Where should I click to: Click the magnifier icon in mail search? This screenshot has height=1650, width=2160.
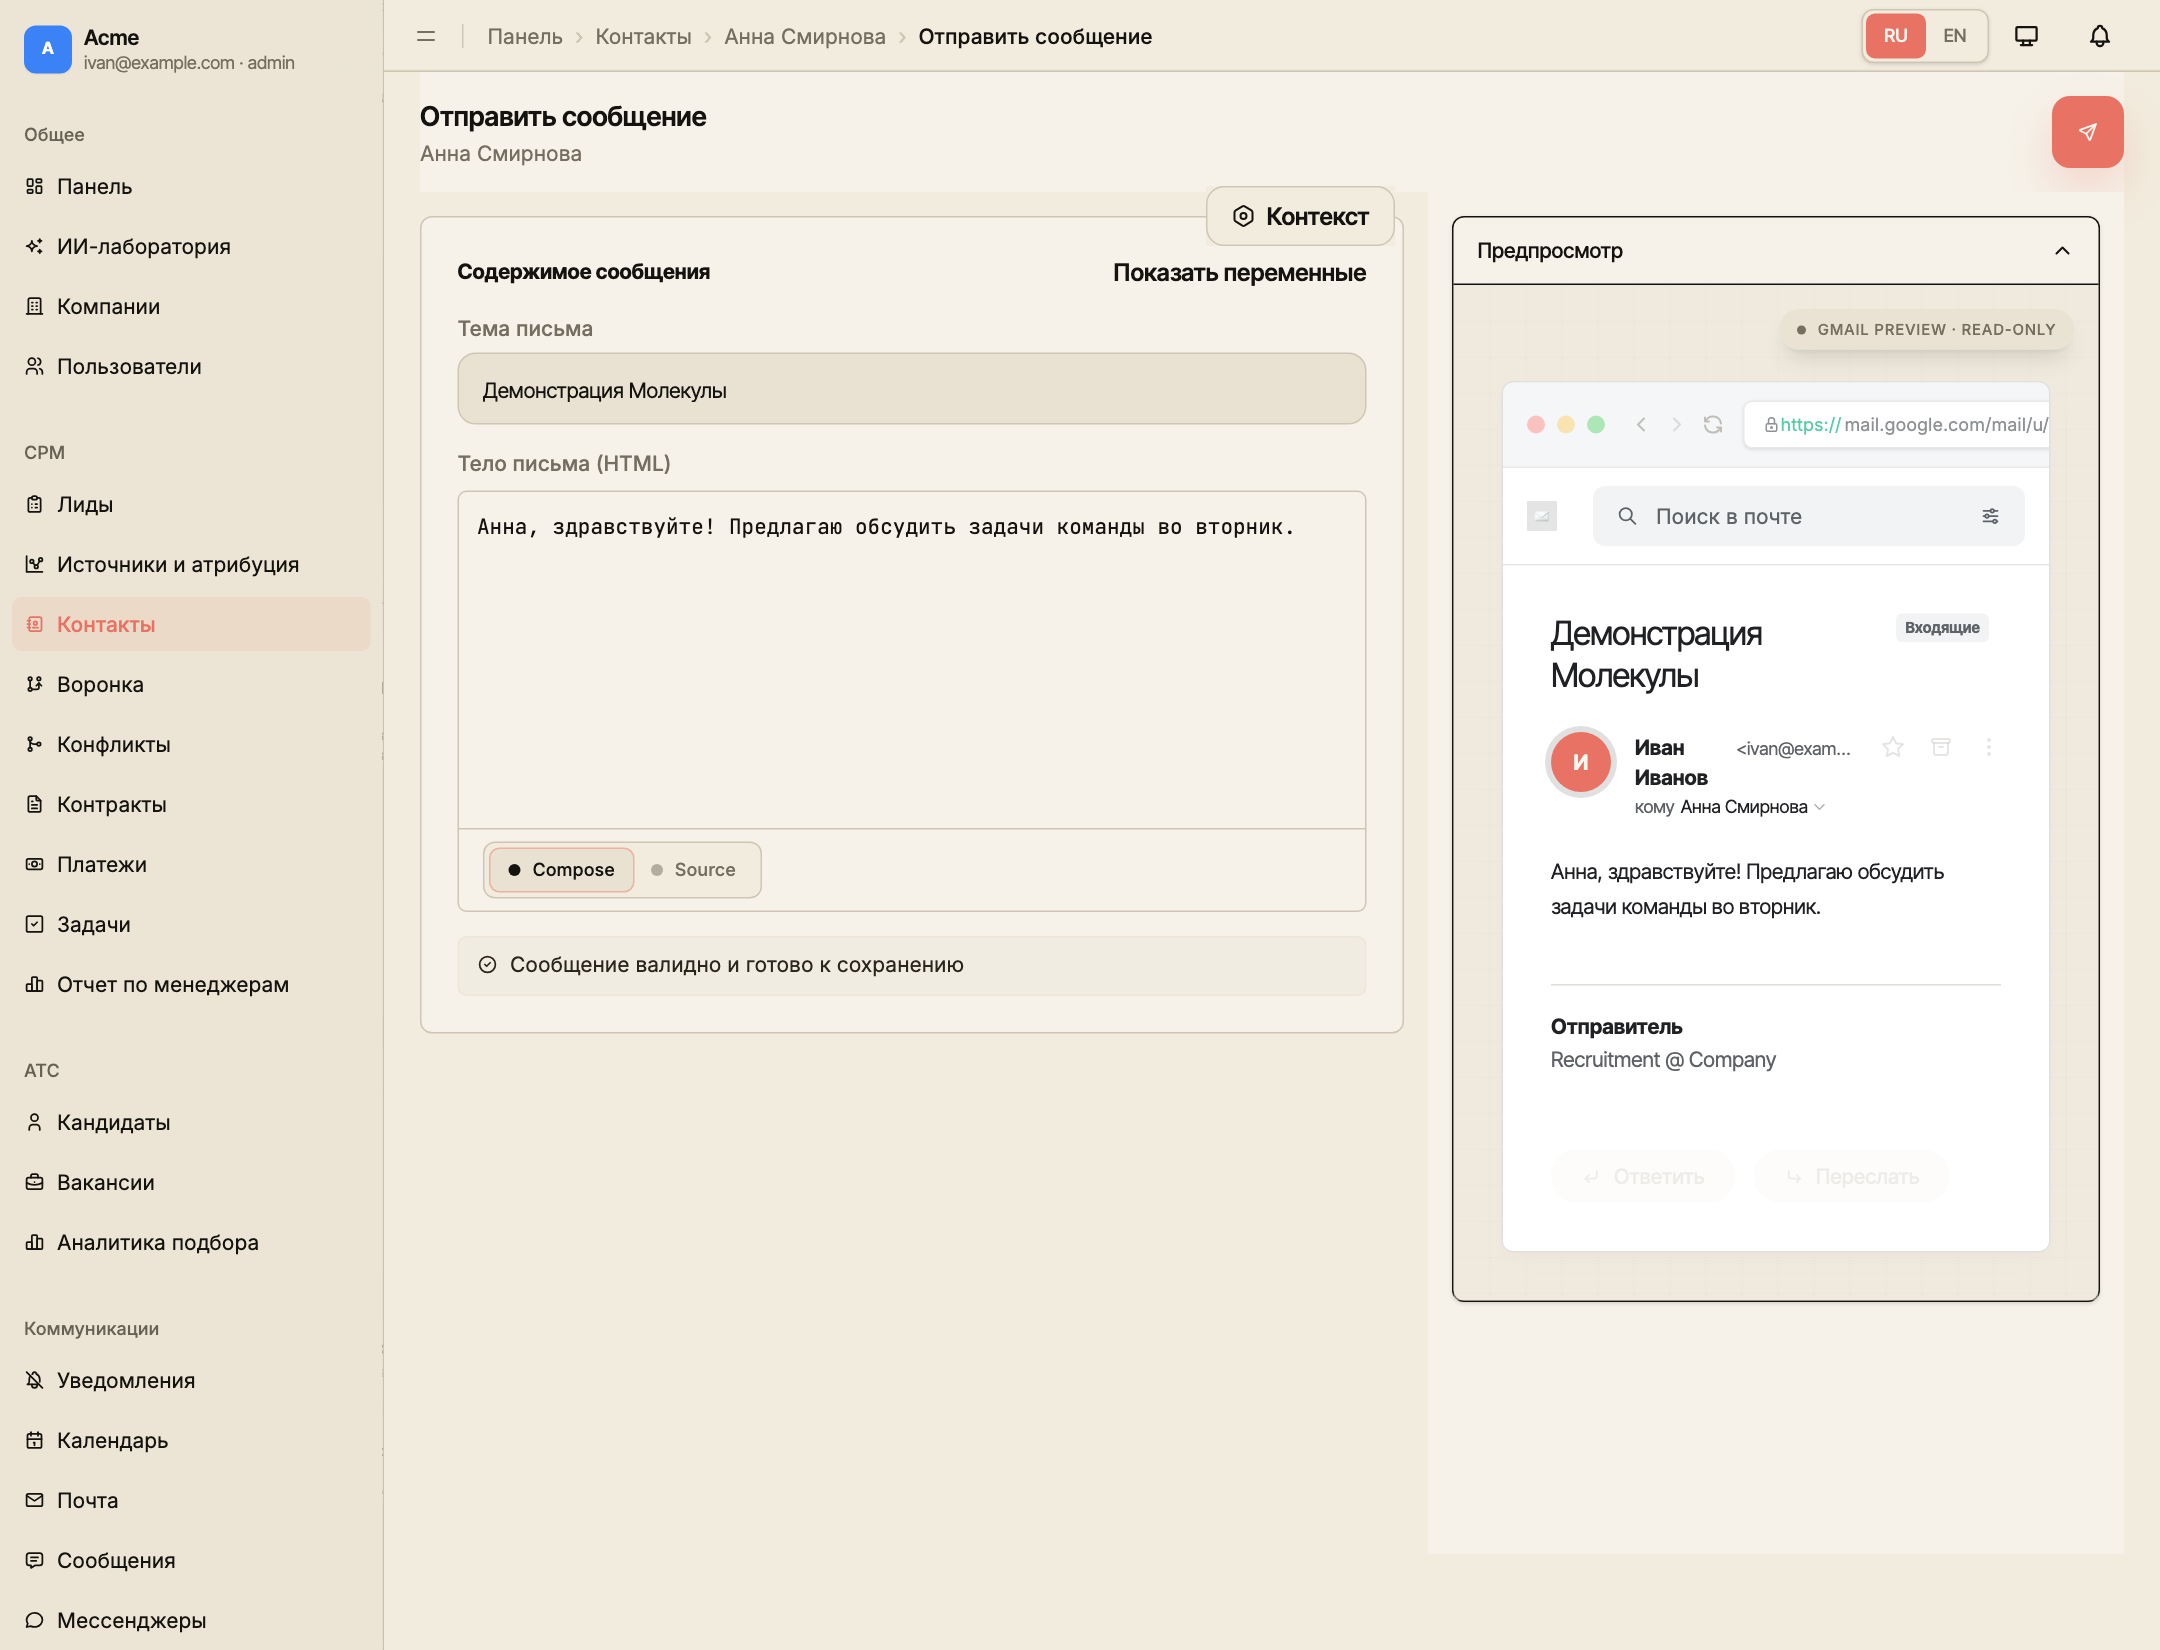click(x=1627, y=516)
